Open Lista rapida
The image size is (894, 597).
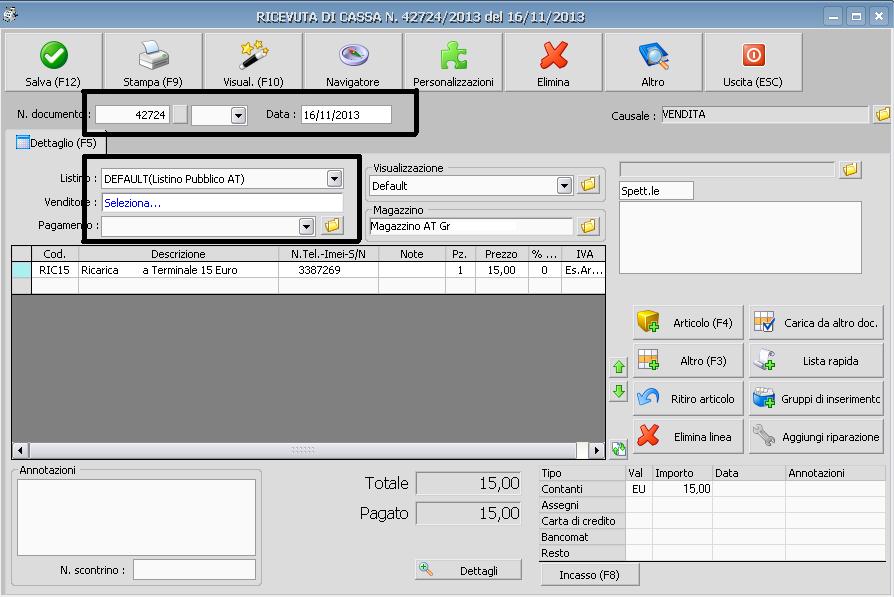pos(816,360)
